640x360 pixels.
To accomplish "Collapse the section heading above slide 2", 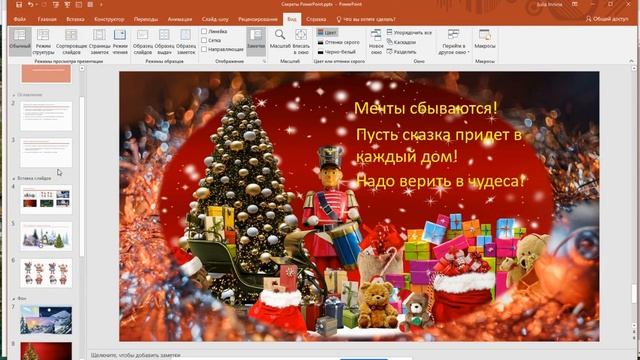I will tap(14, 95).
